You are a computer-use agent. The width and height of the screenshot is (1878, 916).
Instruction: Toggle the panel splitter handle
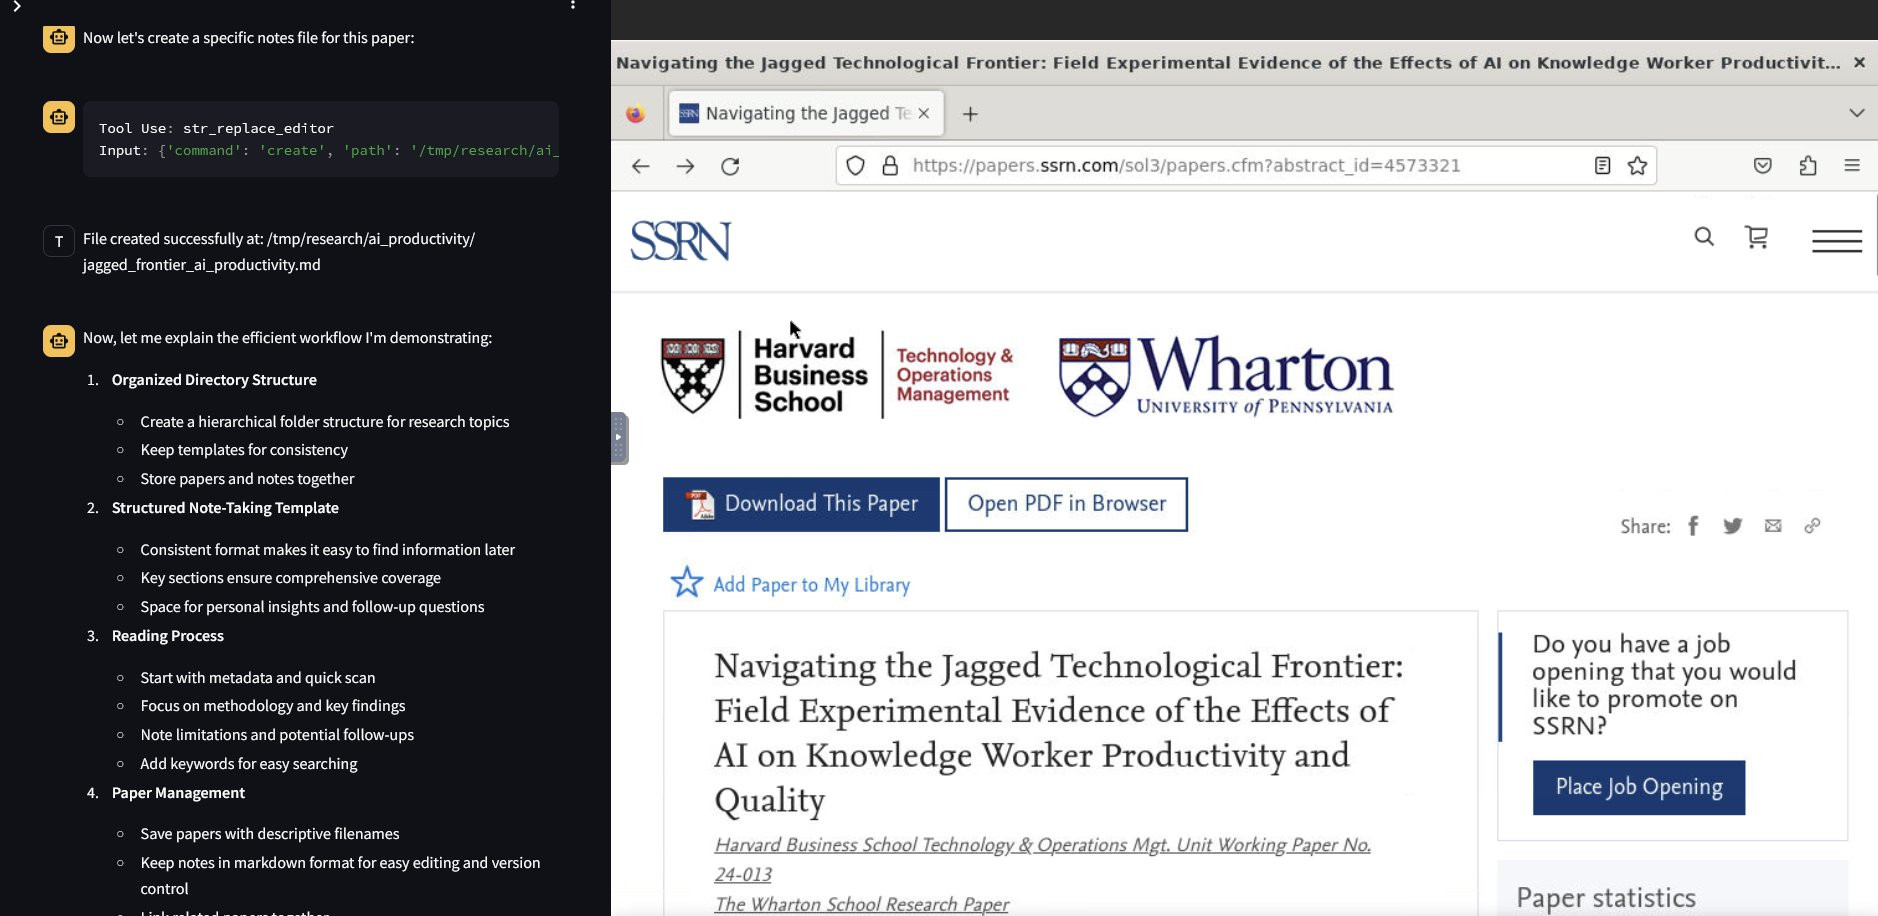[x=619, y=438]
